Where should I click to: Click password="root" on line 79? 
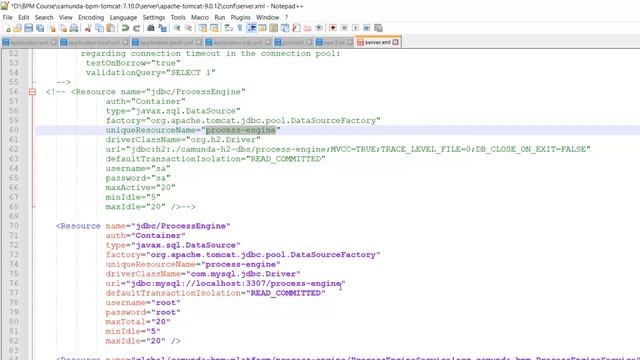click(143, 312)
